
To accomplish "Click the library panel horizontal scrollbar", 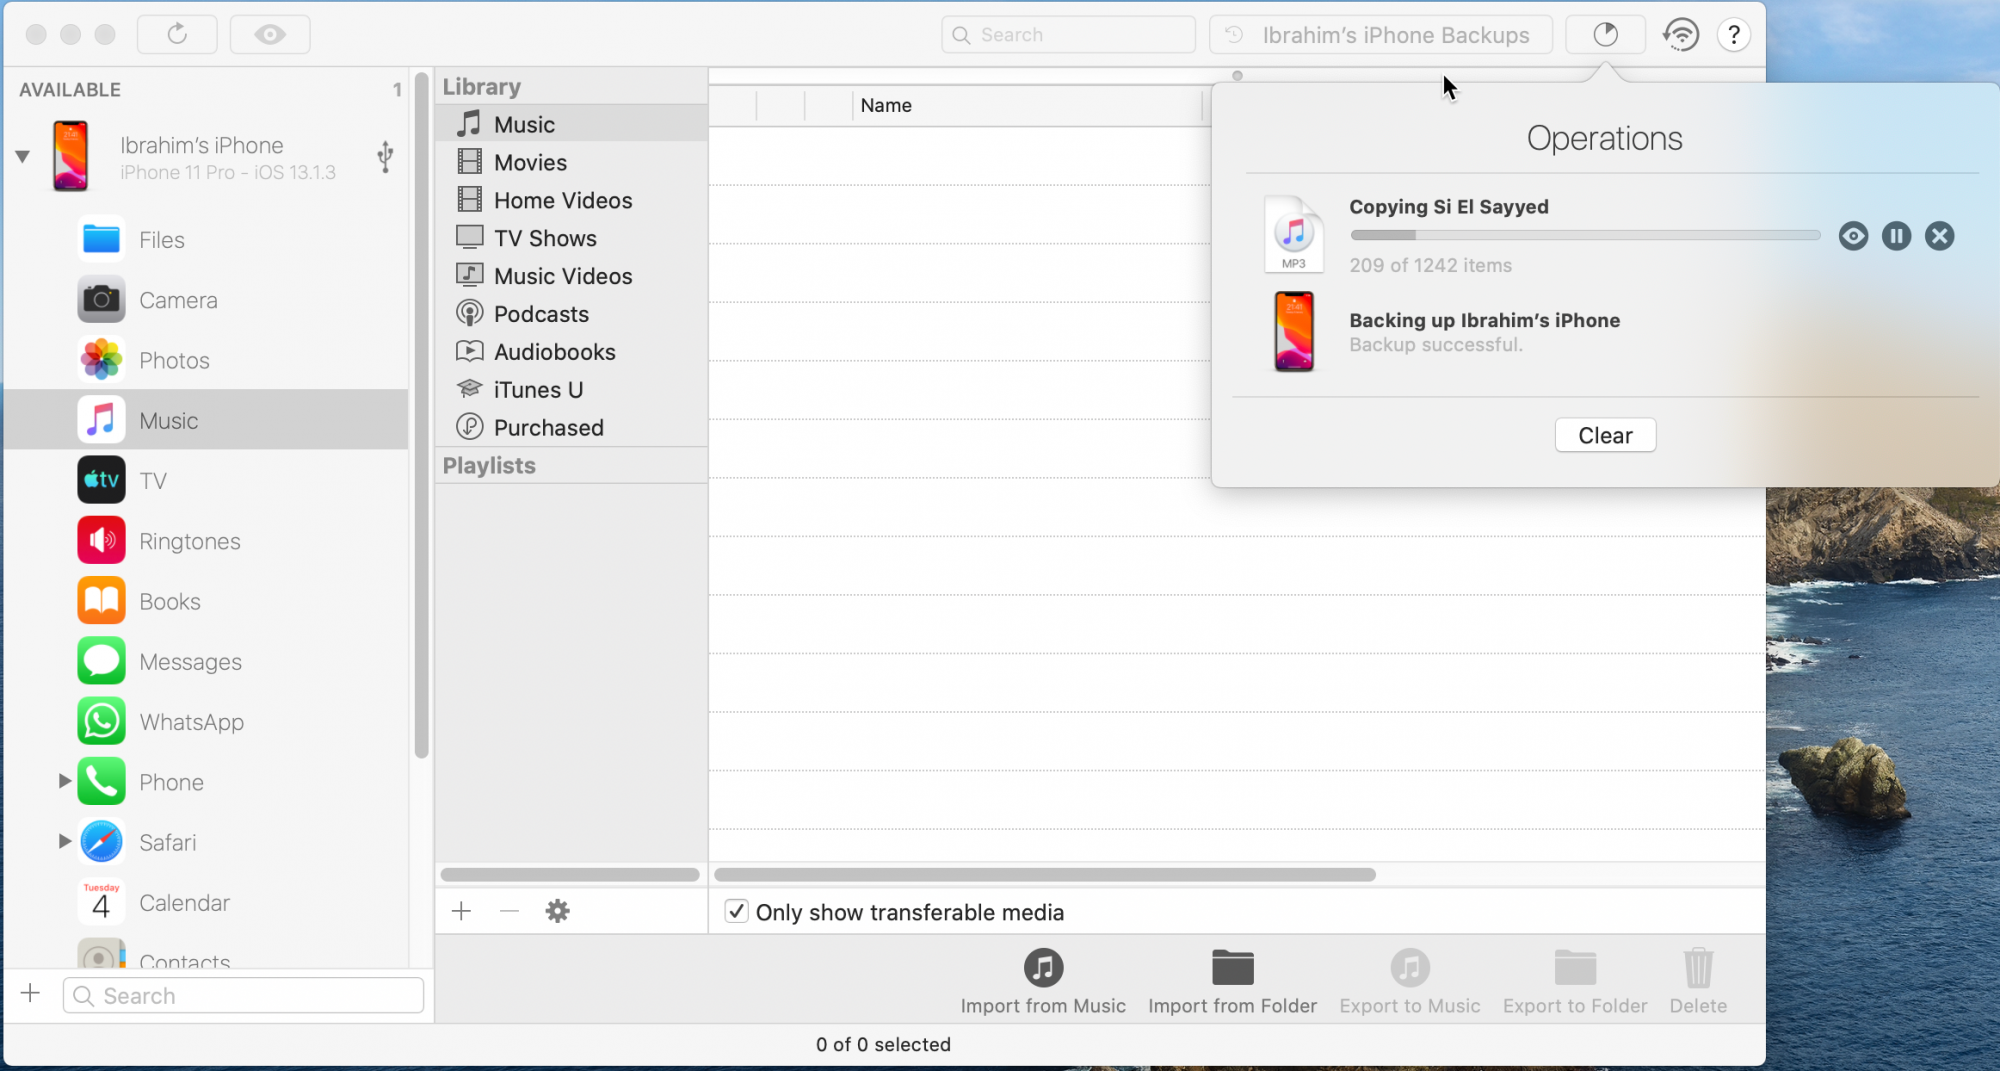I will click(570, 874).
